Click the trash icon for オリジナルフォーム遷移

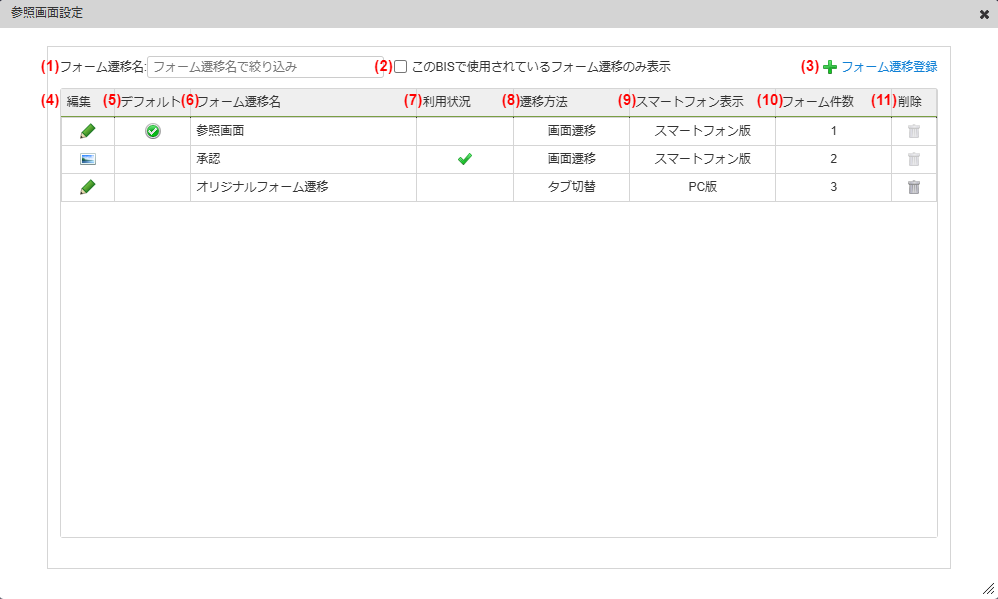914,186
